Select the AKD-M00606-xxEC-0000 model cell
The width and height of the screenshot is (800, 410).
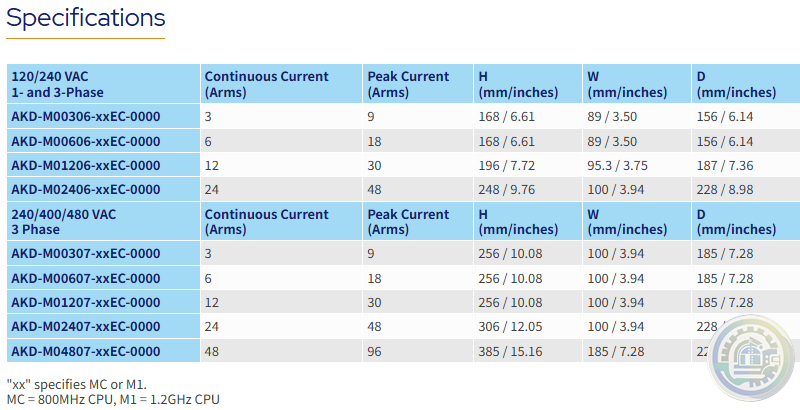point(85,141)
